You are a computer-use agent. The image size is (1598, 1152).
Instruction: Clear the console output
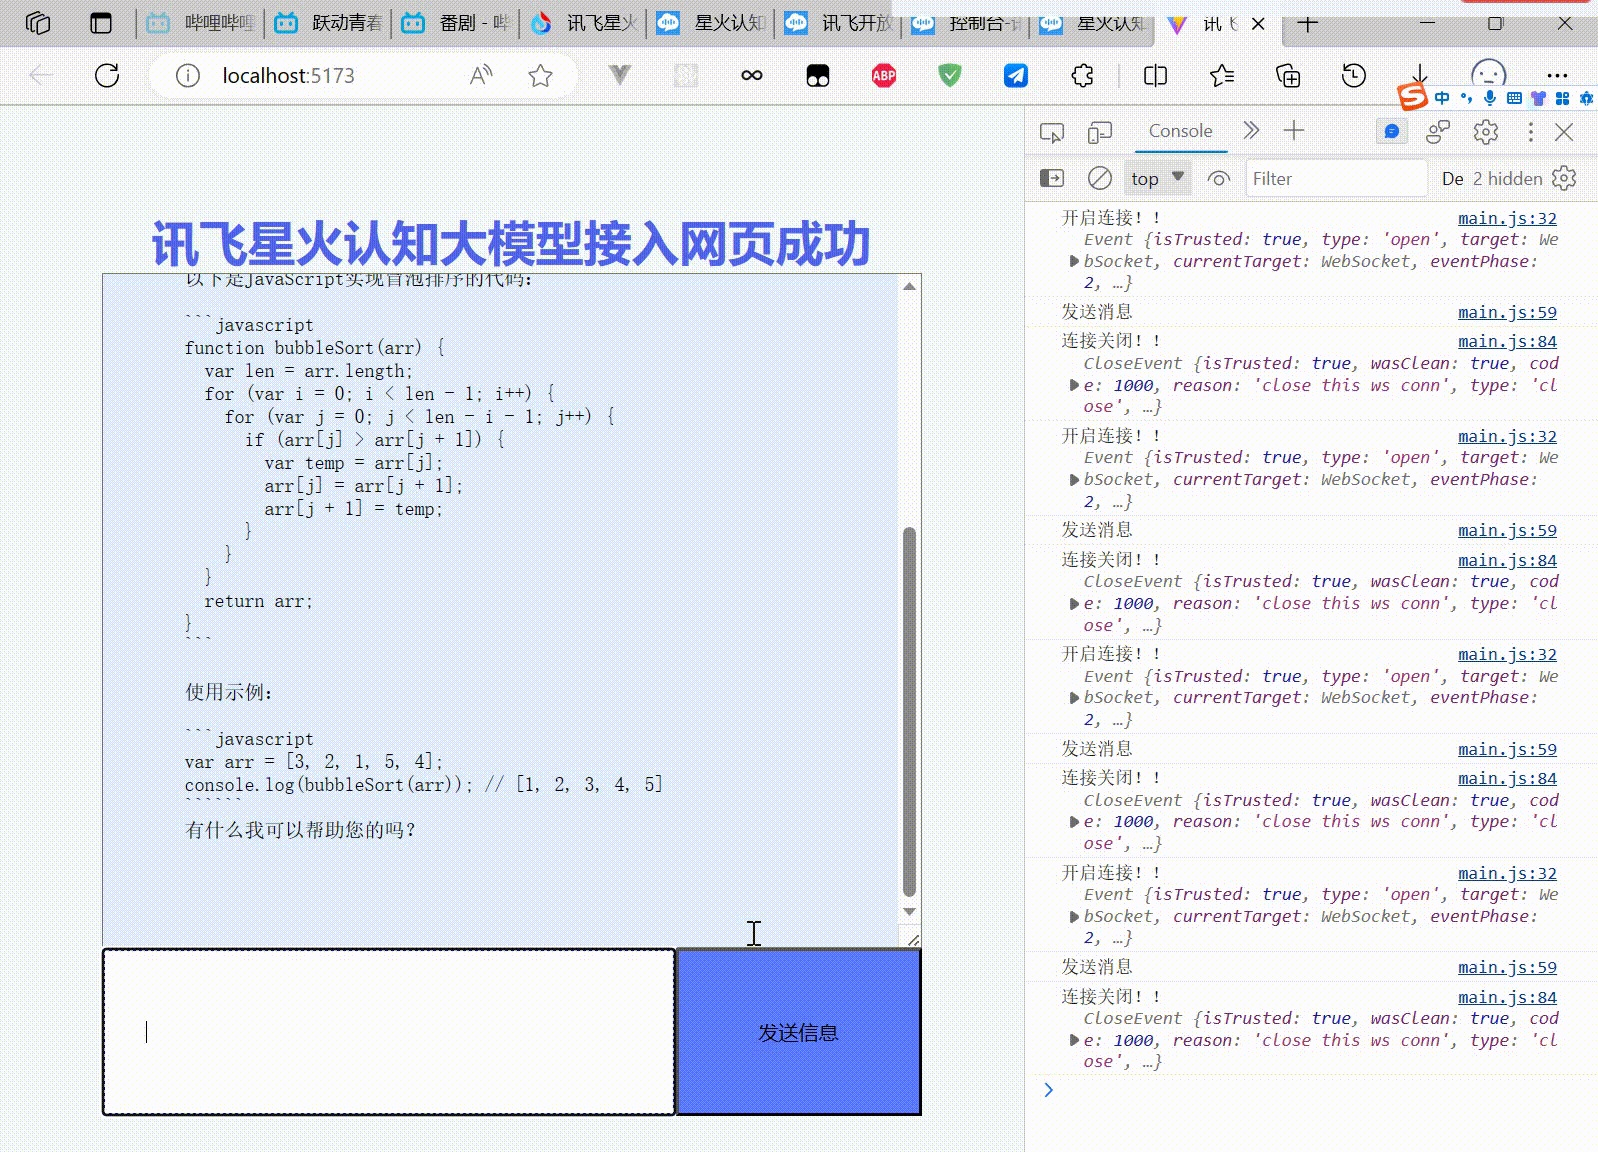1100,178
